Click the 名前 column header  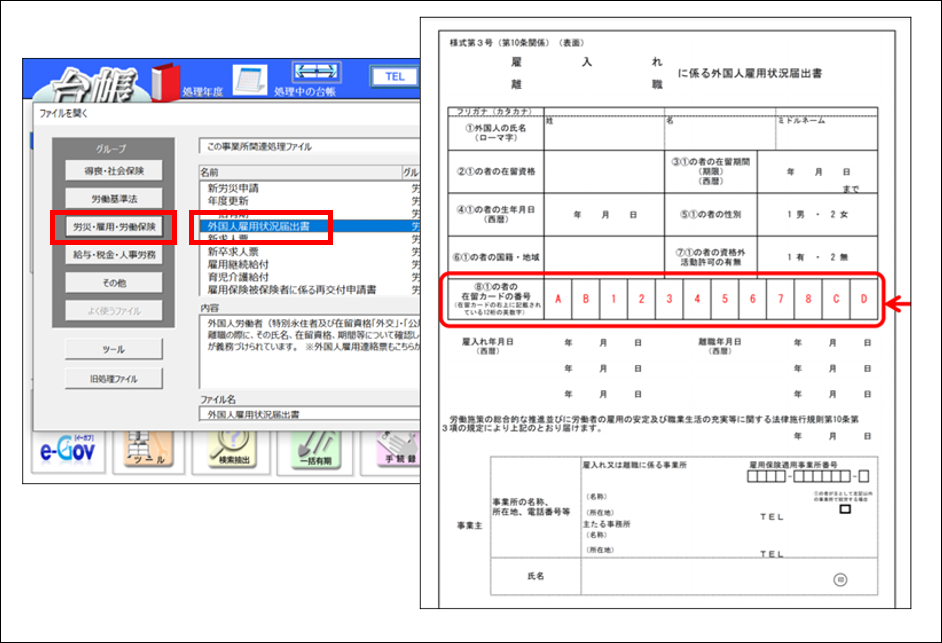(300, 172)
